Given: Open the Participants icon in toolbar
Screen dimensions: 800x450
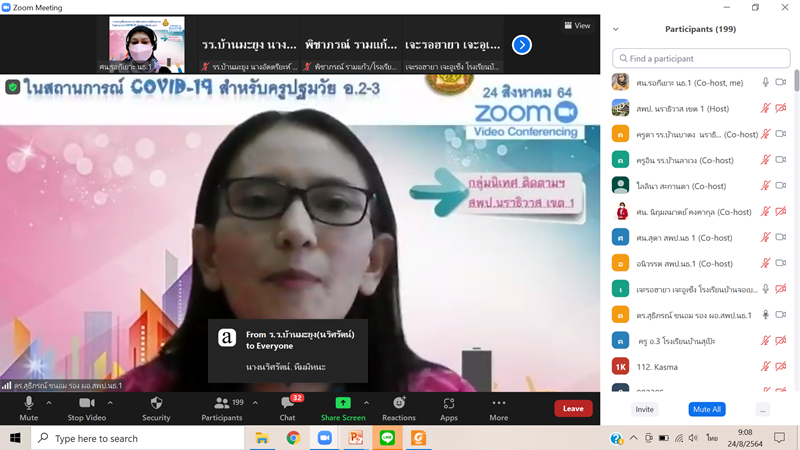Looking at the screenshot, I should (221, 403).
